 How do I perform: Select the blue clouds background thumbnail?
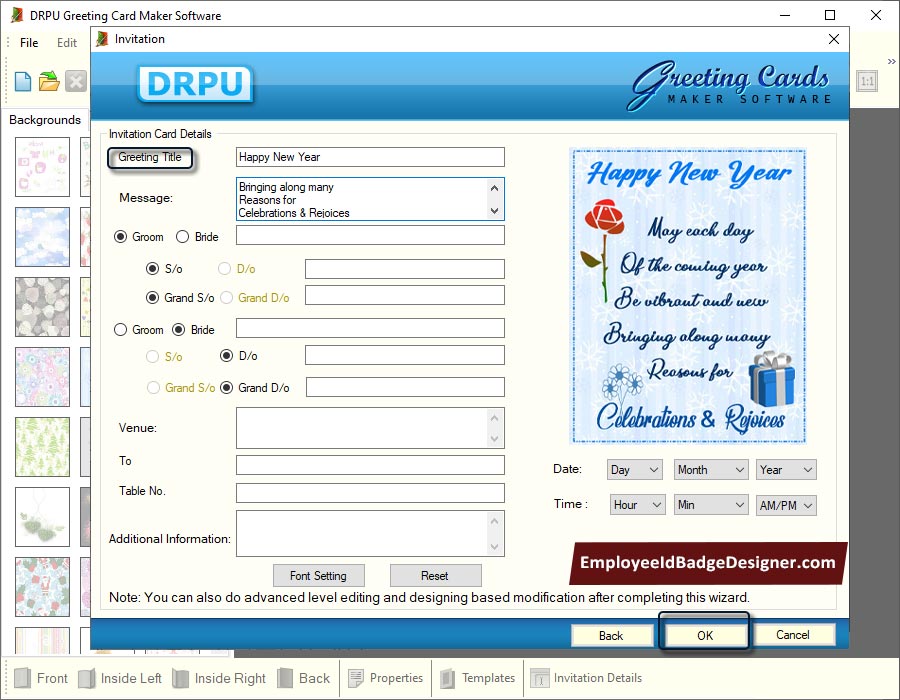click(x=42, y=237)
